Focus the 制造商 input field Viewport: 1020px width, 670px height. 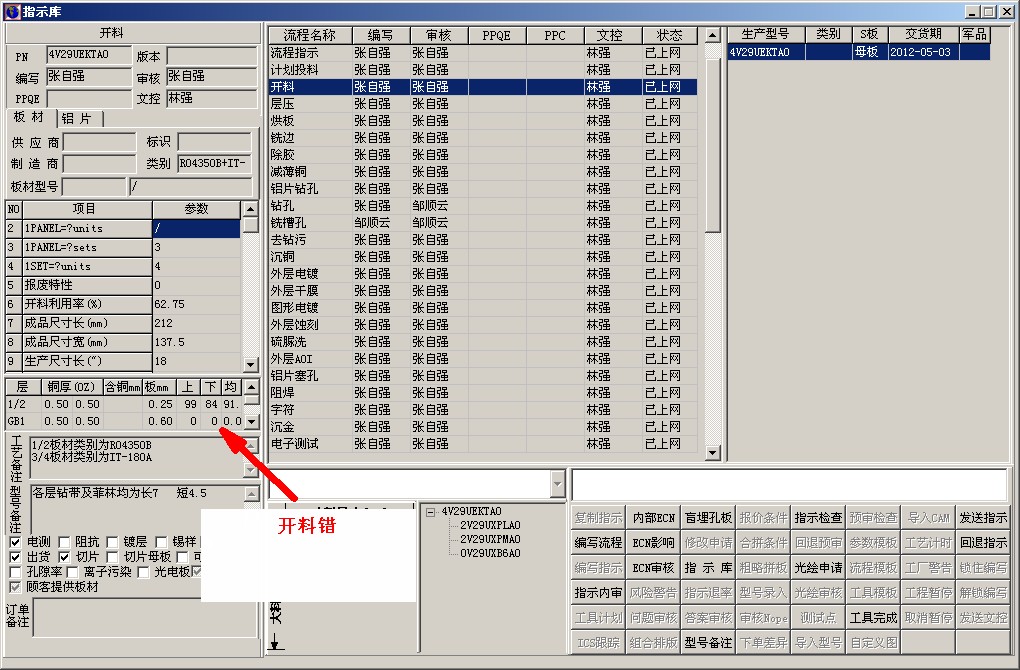tap(99, 163)
